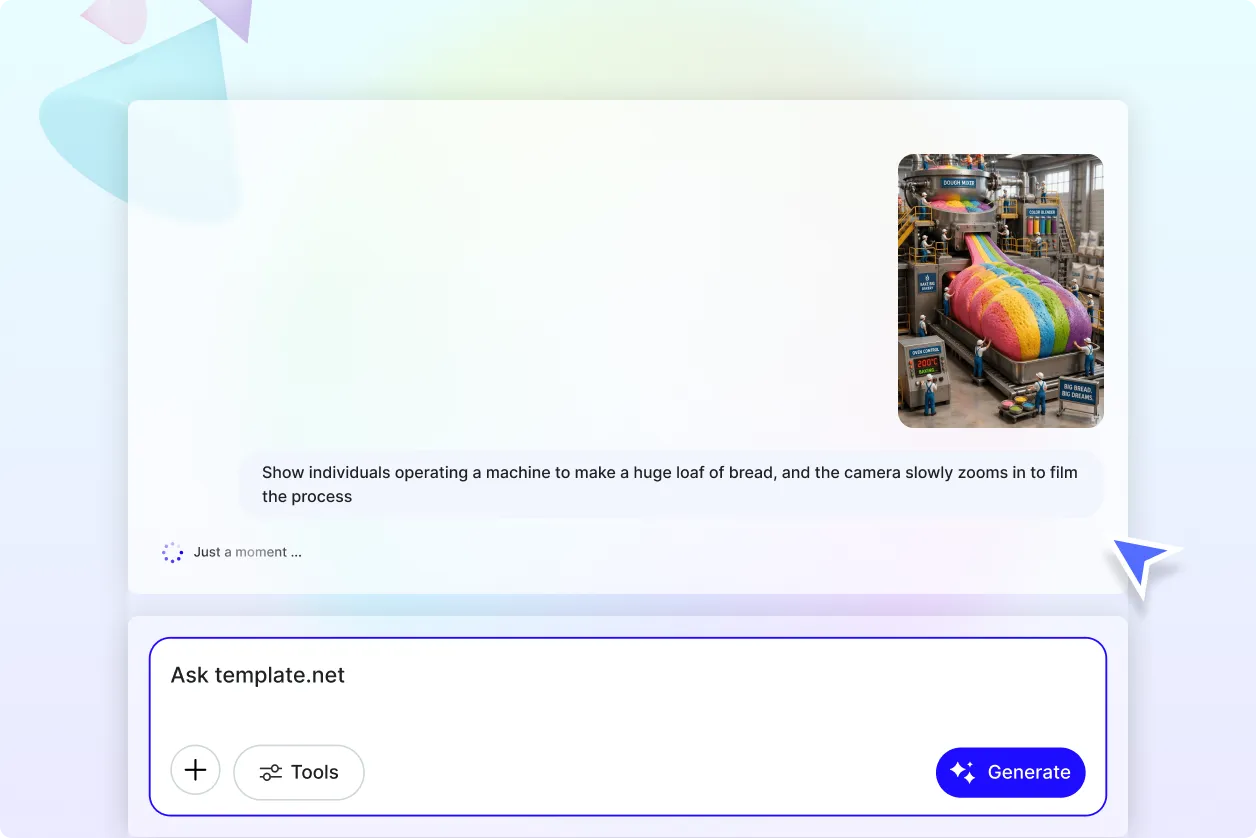Open the rainbow bread factory image thumbnail
Viewport: 1256px width, 838px height.
1000,291
